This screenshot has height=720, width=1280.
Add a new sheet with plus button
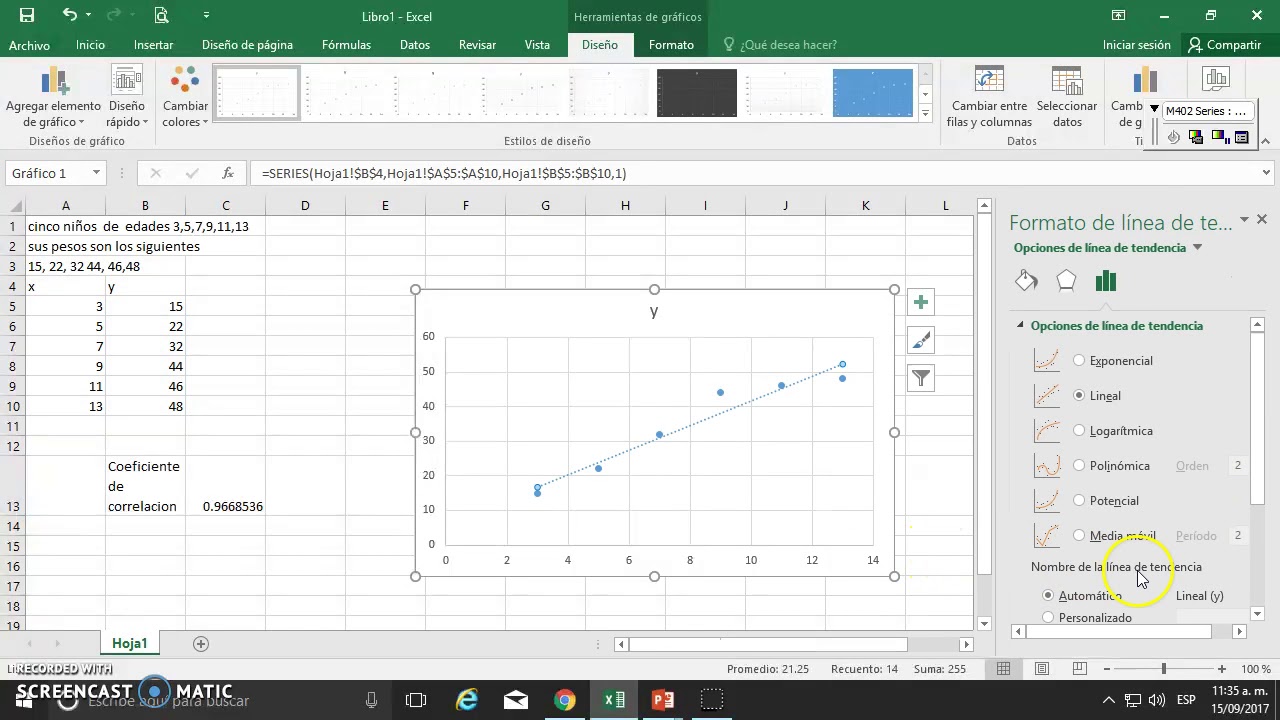[201, 643]
